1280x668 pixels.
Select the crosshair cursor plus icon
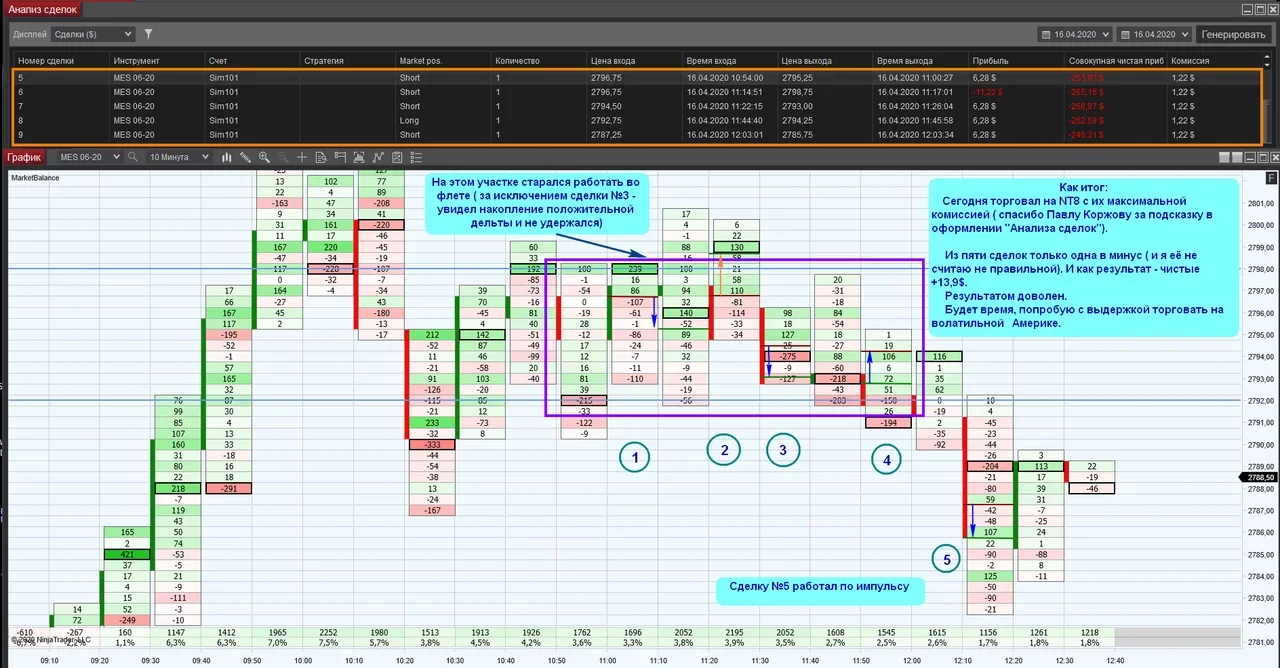point(301,157)
